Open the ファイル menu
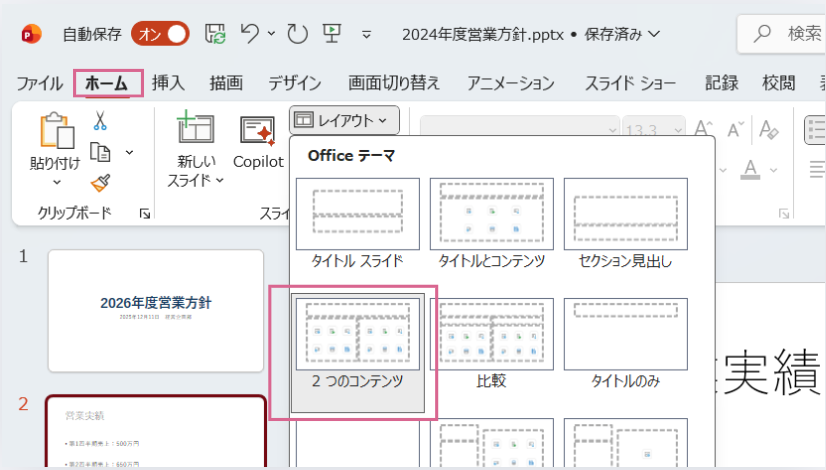Screen dimensions: 826x470 click(x=40, y=83)
